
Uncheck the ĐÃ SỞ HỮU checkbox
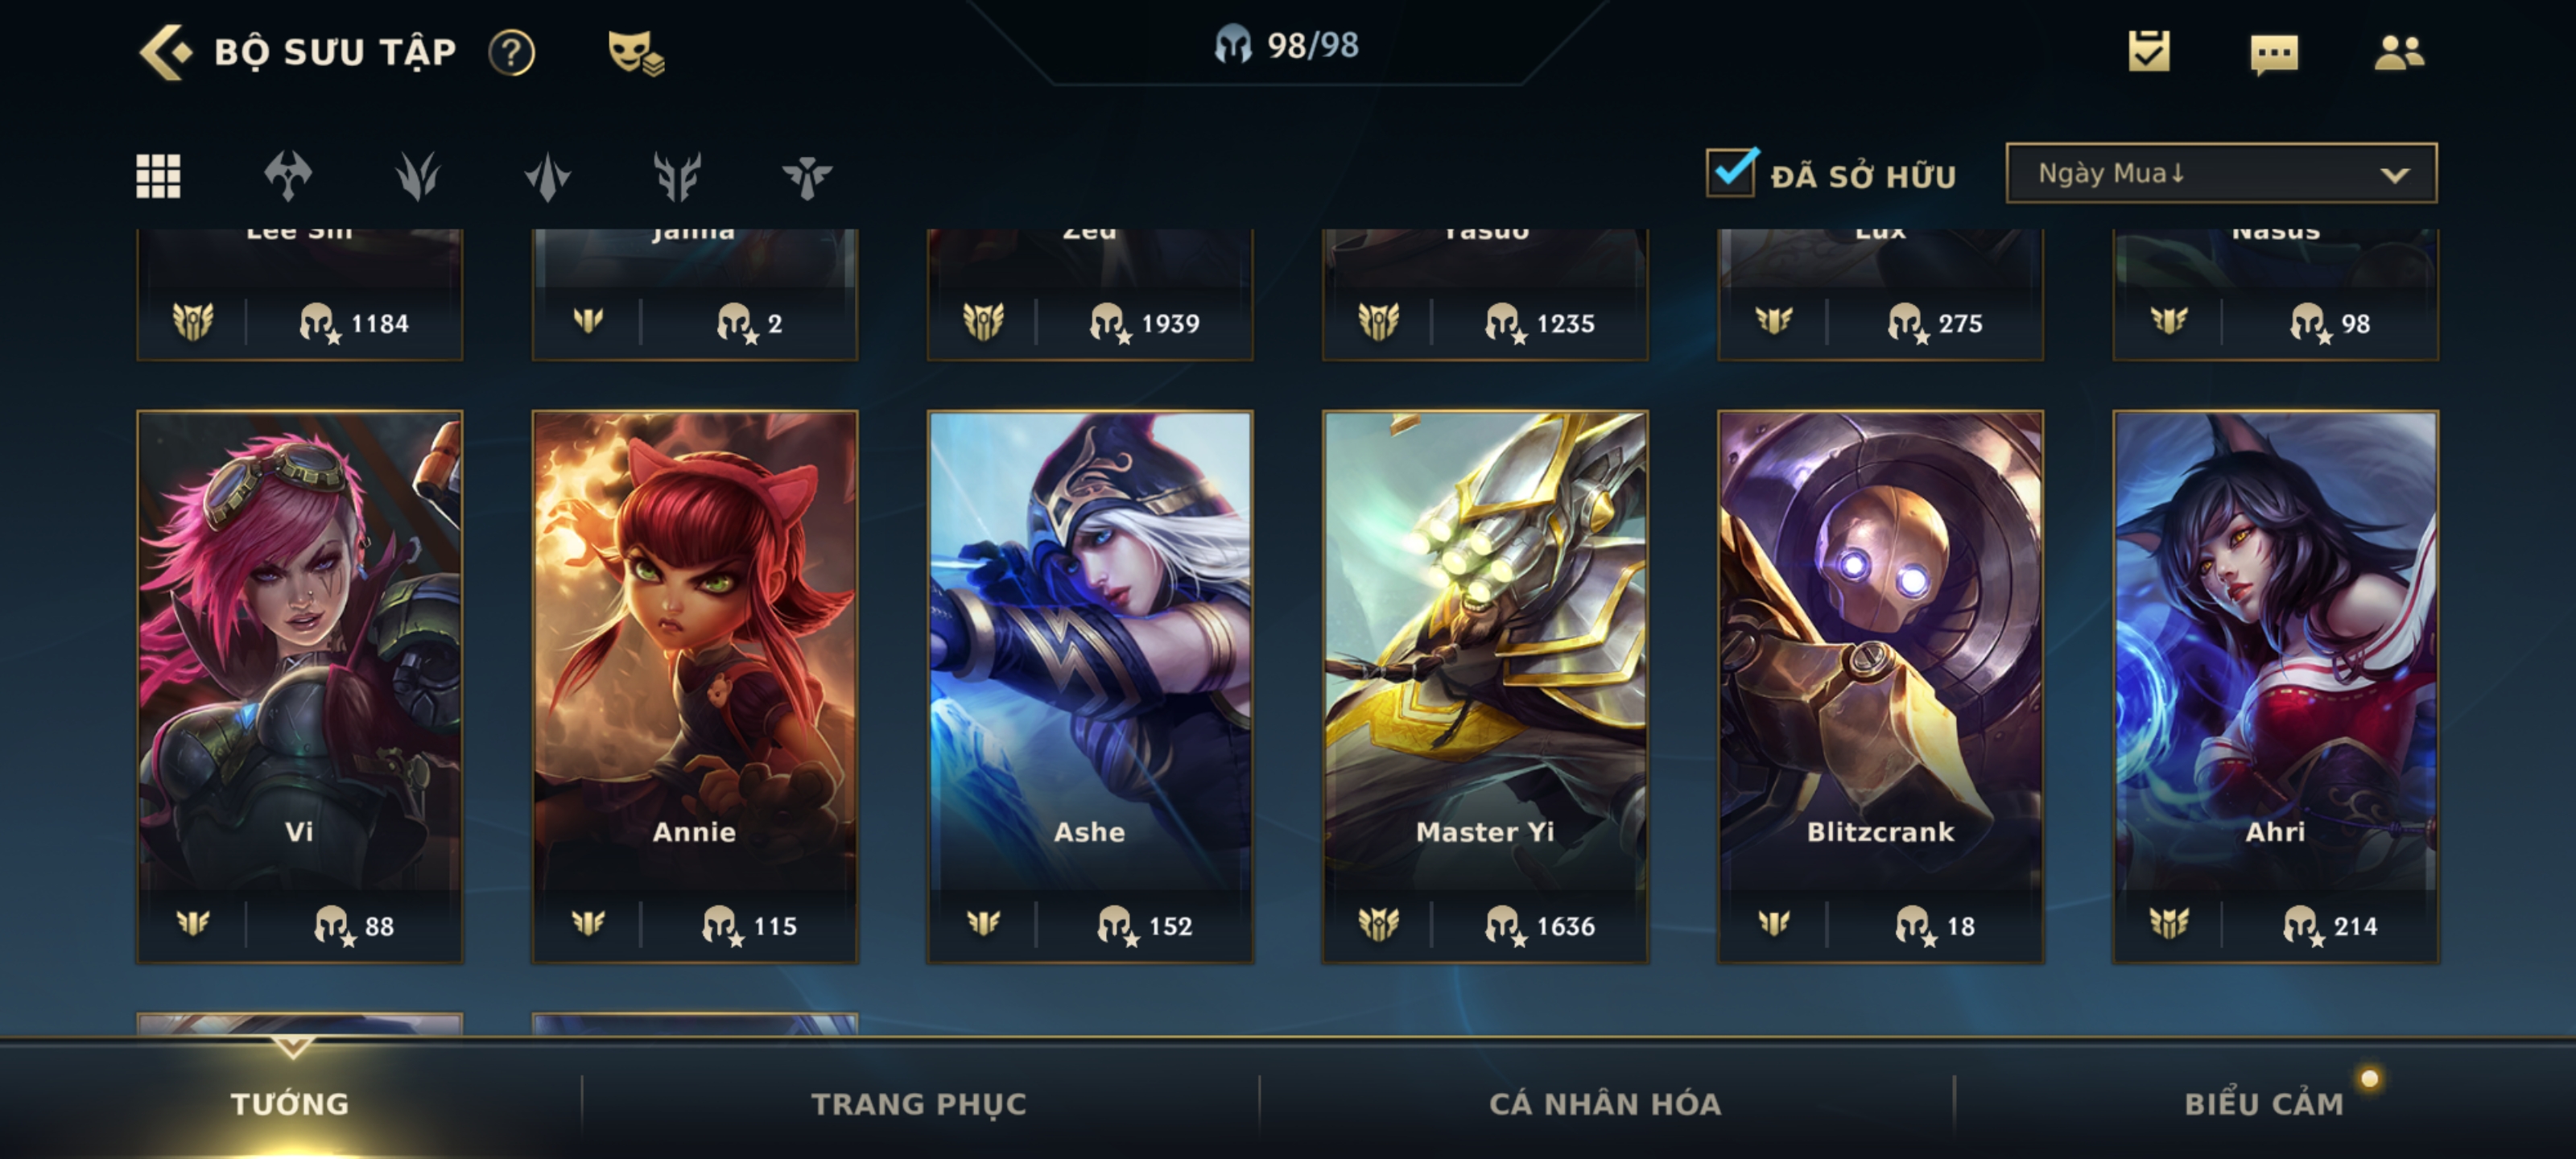(x=1731, y=173)
